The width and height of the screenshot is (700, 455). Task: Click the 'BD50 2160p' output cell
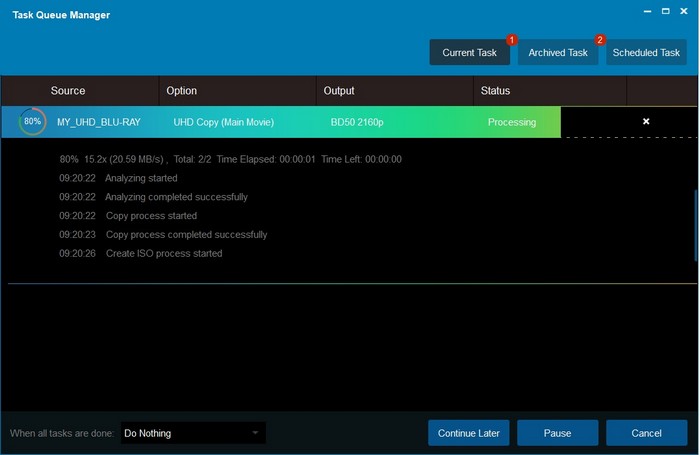point(357,122)
